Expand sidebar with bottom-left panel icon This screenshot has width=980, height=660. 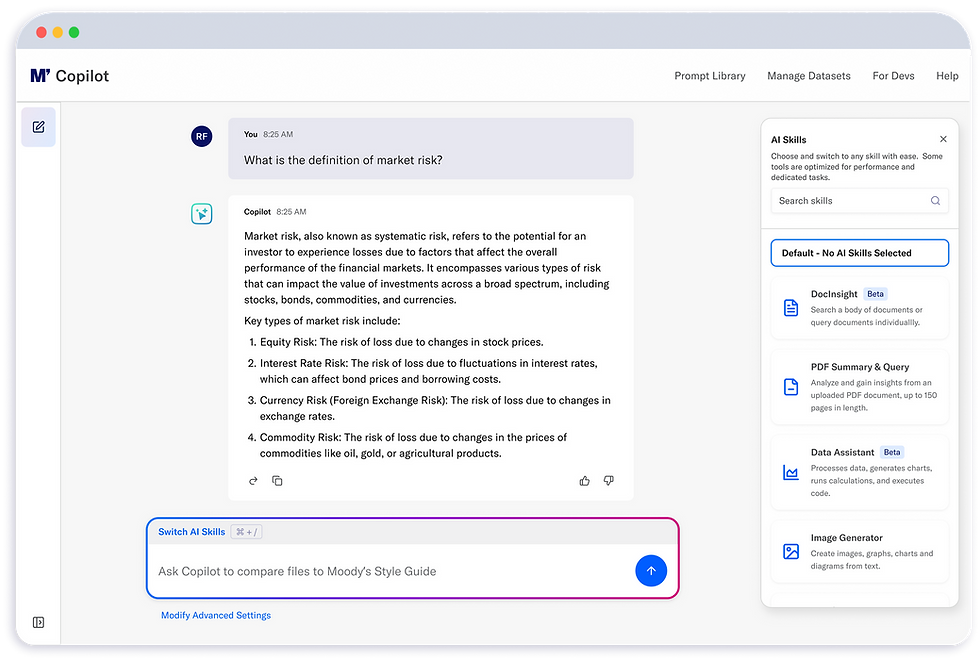tap(39, 622)
